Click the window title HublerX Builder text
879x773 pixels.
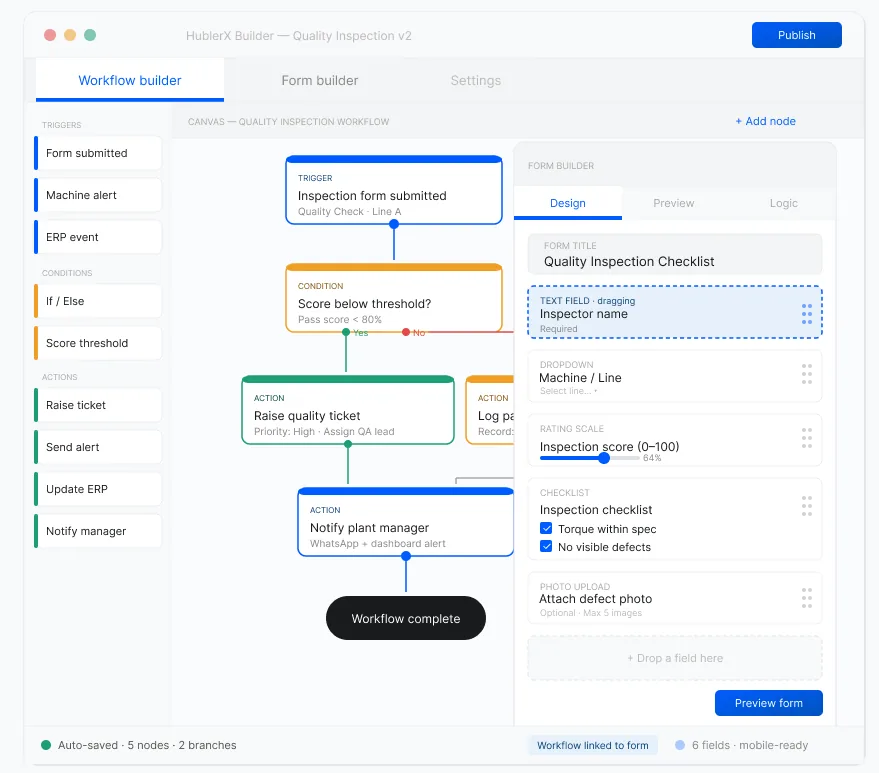click(x=299, y=35)
